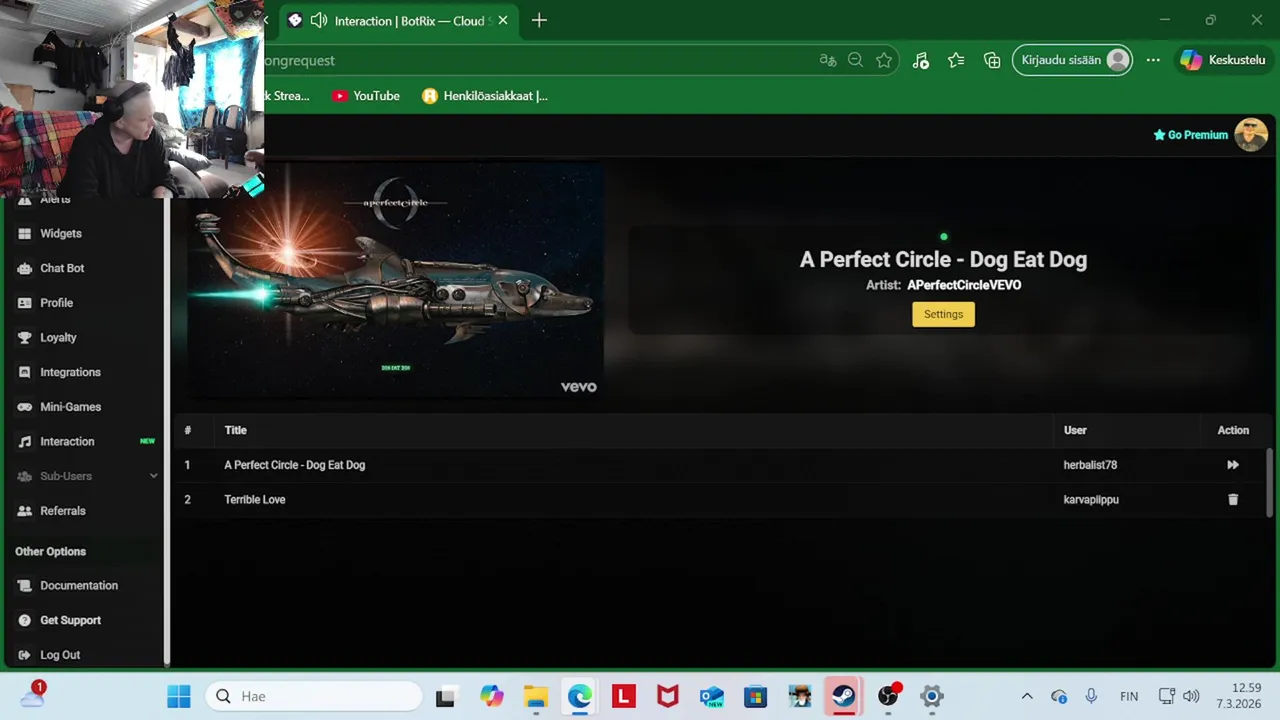Open Outlook from the taskbar
1280x720 pixels.
(711, 696)
